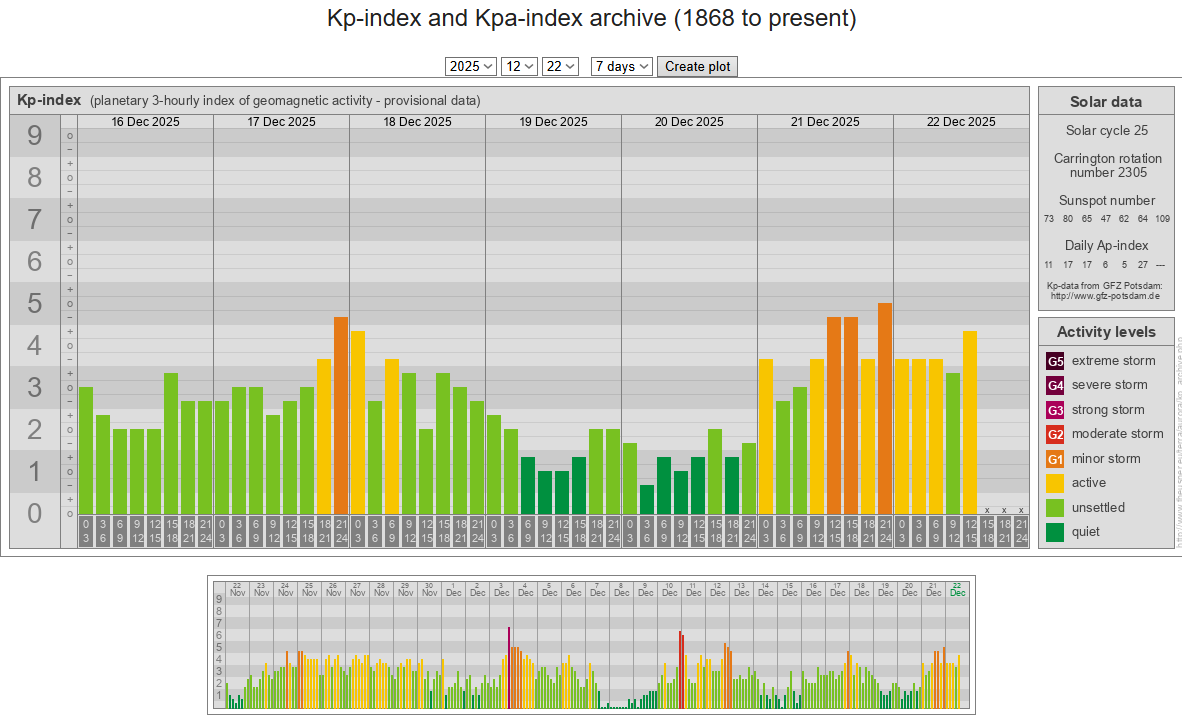
Task: Click the dark green quiet level swatch
Action: 1055,532
